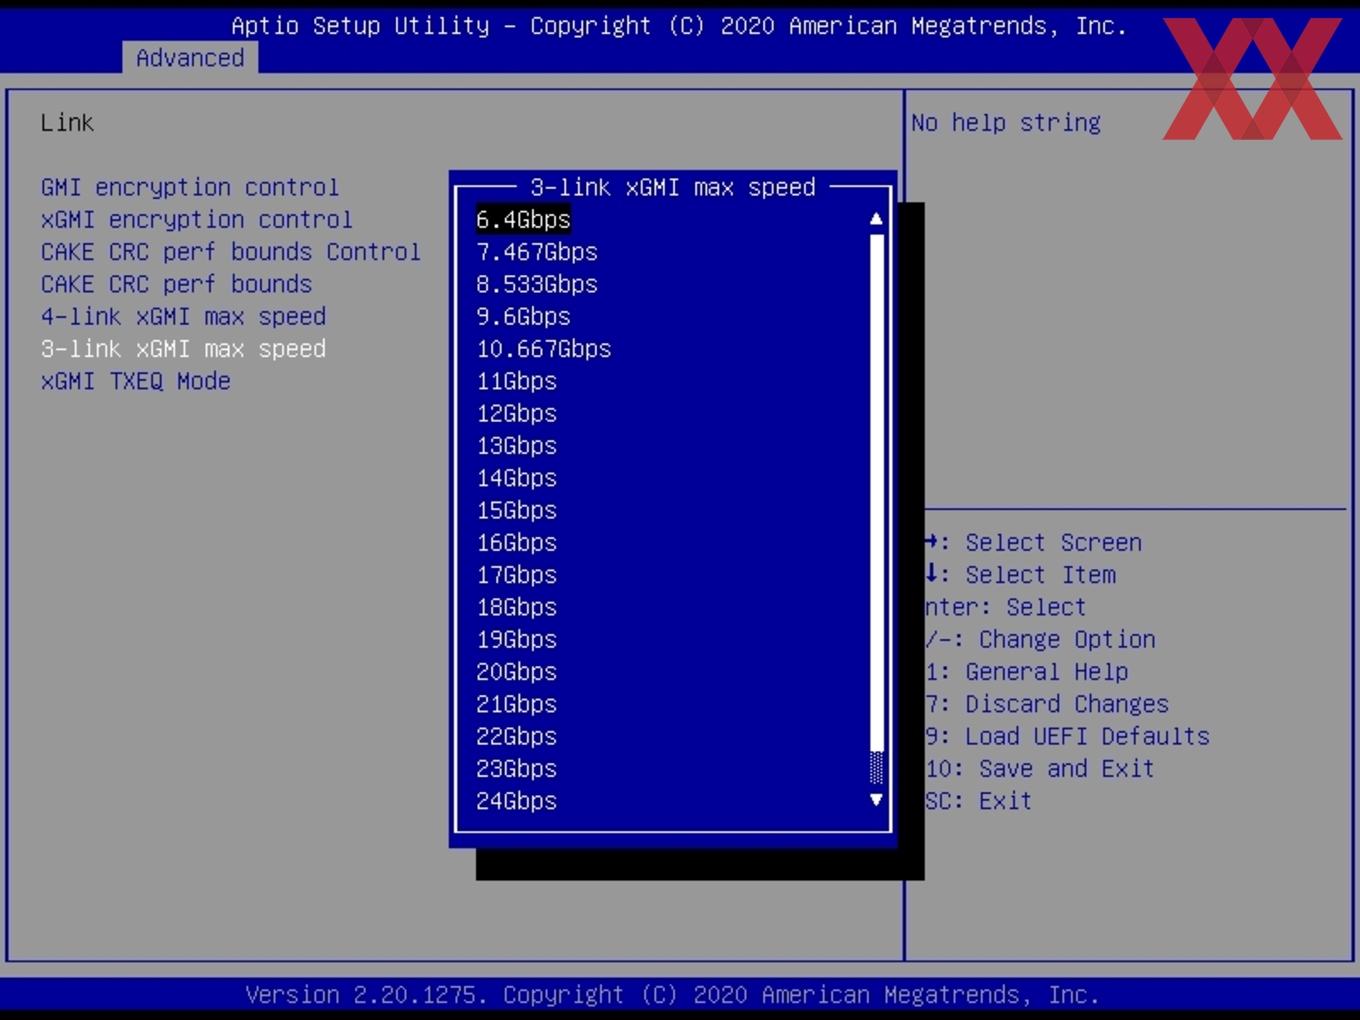1360x1020 pixels.
Task: Click the 'Discard Changes' key hint
Action: (x=1047, y=704)
